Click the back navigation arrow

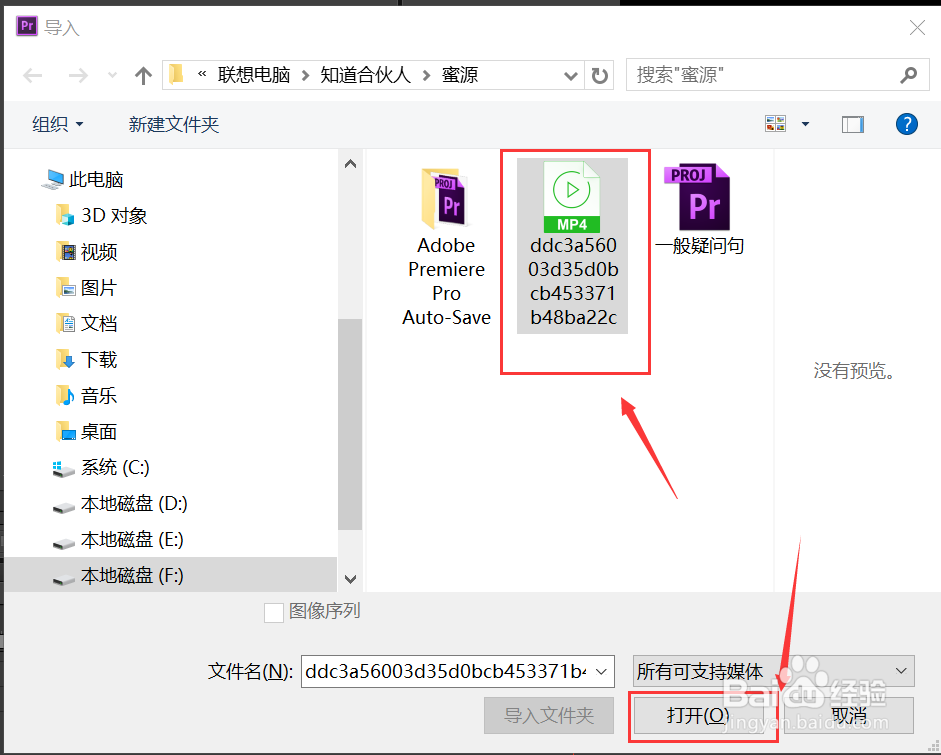[x=33, y=75]
